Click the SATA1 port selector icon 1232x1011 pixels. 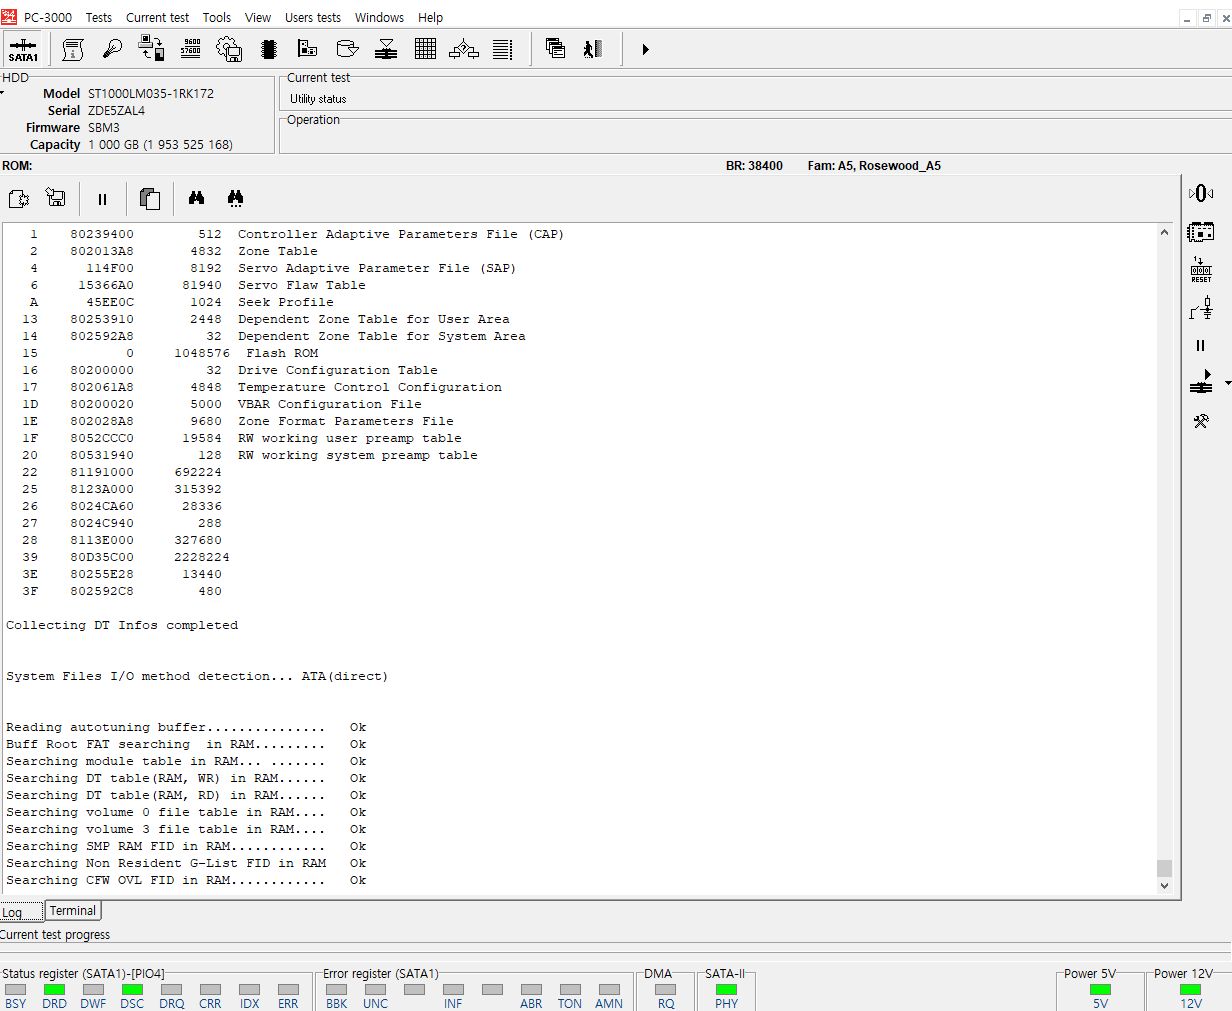coord(23,49)
